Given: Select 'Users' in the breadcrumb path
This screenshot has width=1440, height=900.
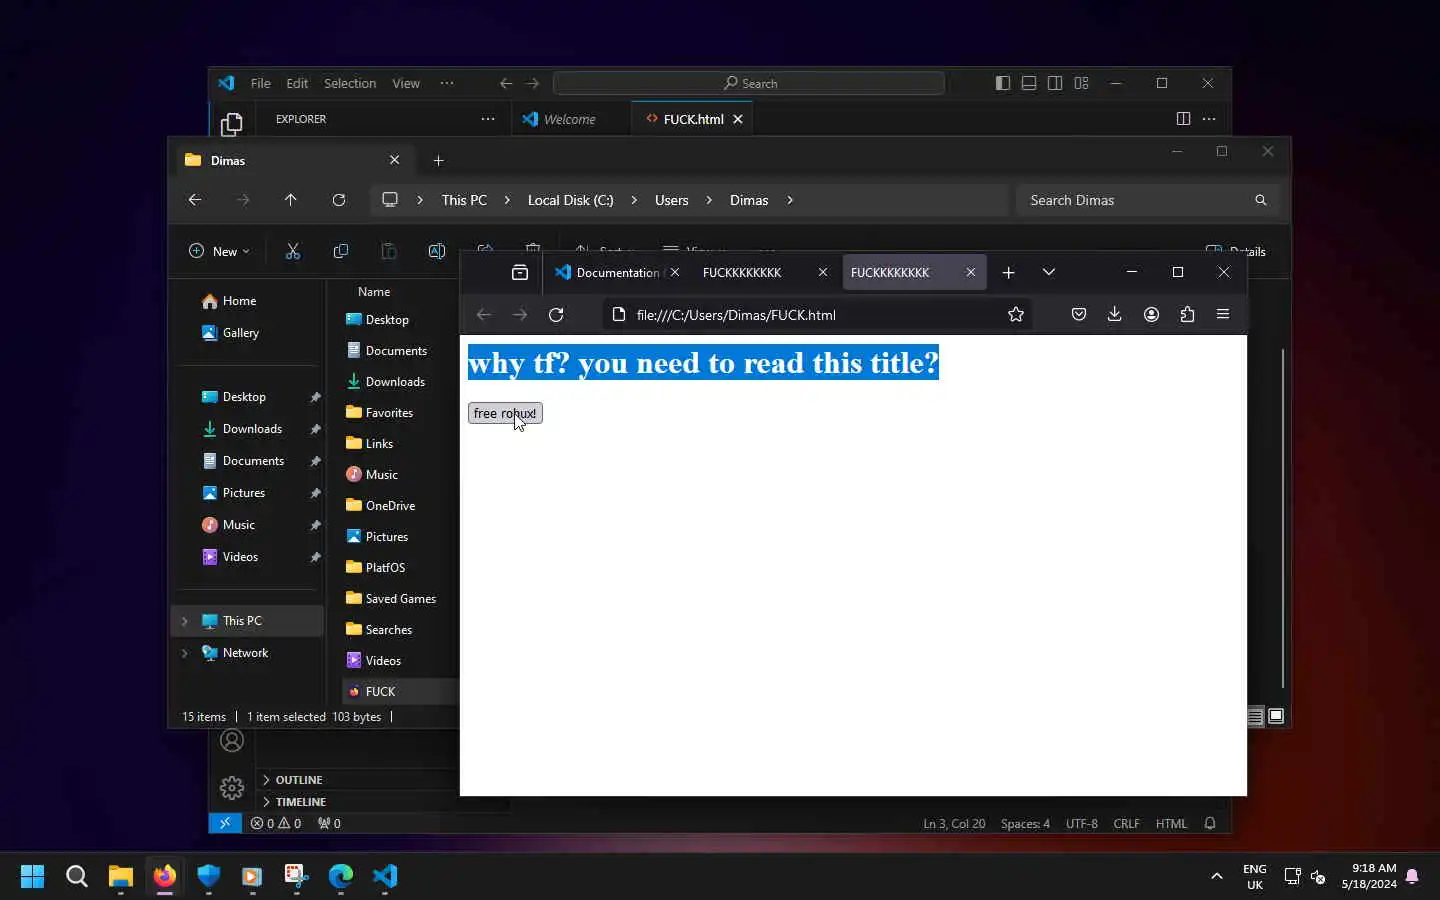Looking at the screenshot, I should [x=671, y=200].
